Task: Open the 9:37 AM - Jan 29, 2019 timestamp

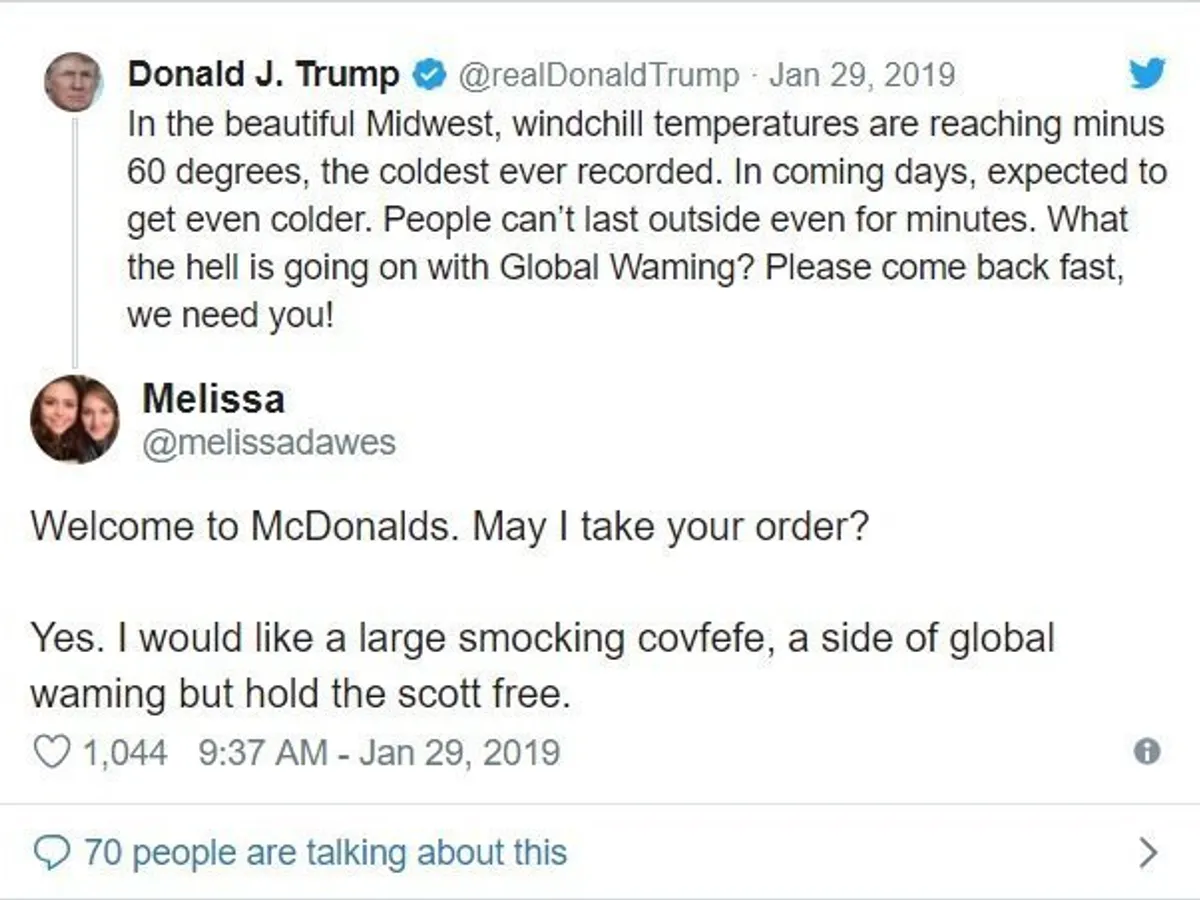Action: click(x=379, y=752)
